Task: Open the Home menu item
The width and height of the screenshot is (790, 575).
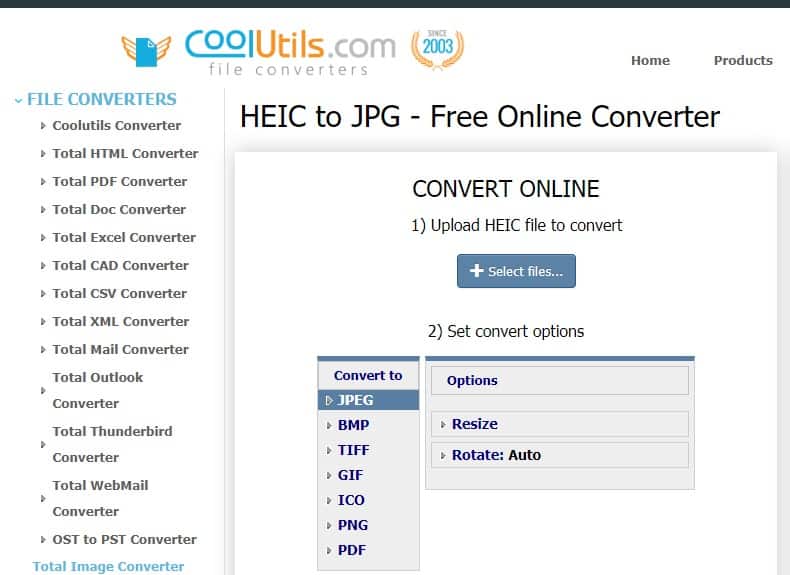Action: click(650, 60)
